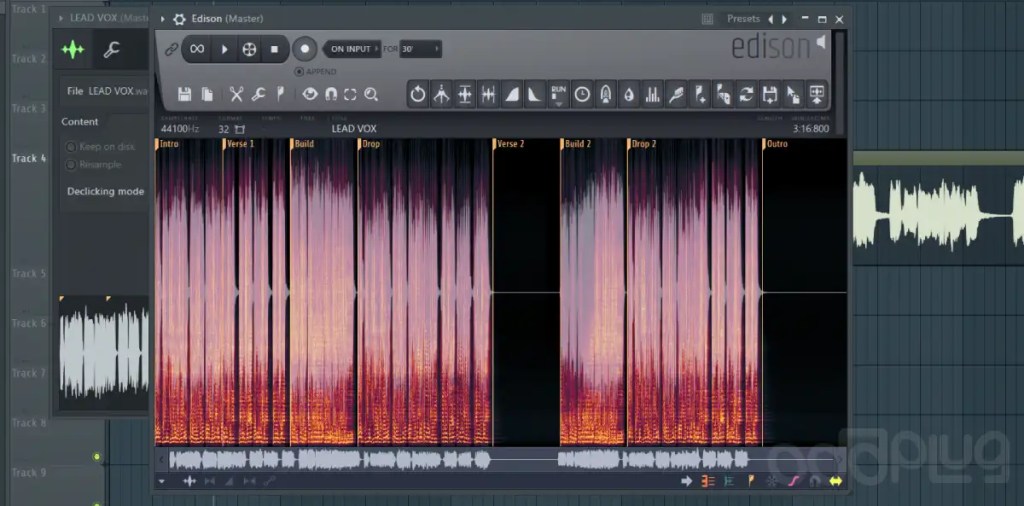
Task: Click the feather/brush tool button
Action: (676, 95)
